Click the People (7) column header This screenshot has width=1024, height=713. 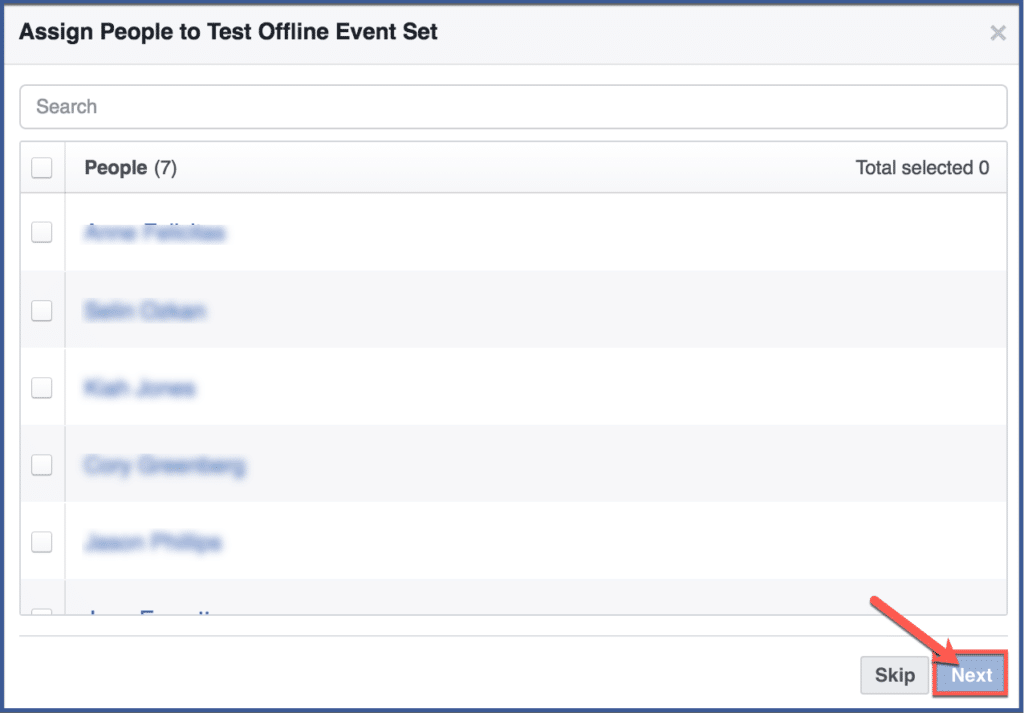tap(130, 167)
